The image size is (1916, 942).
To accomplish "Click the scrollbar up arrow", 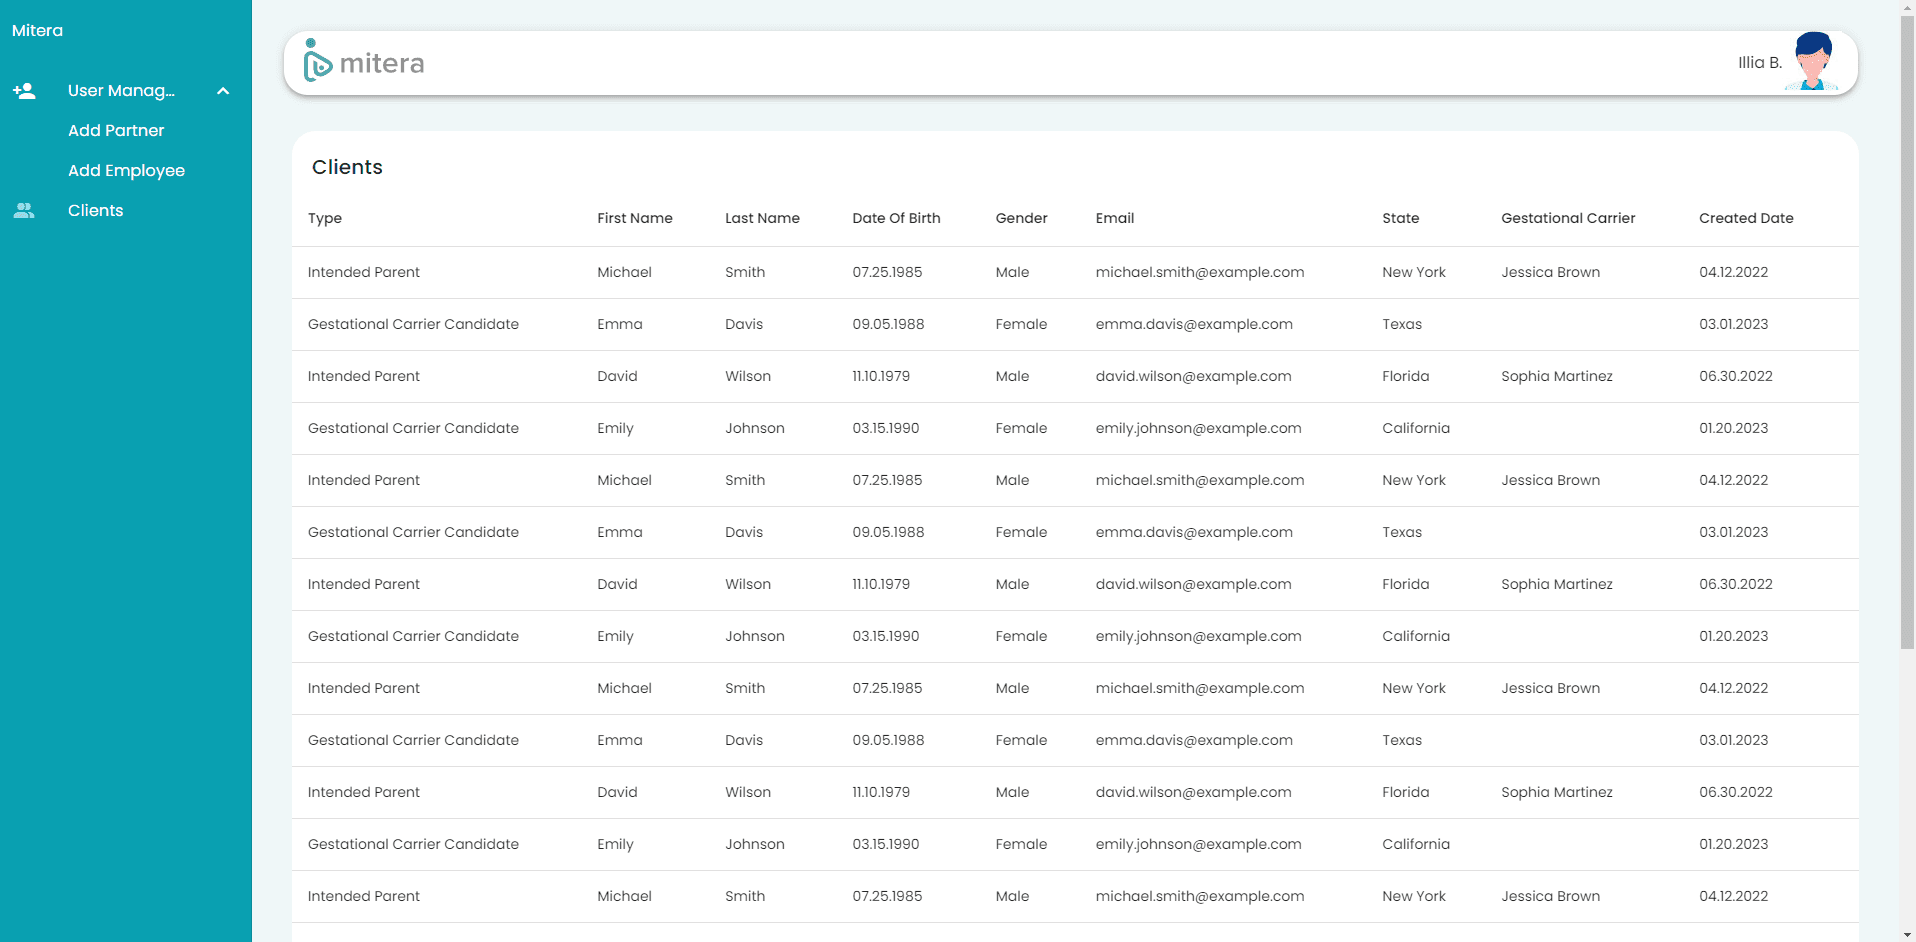I will [1907, 7].
